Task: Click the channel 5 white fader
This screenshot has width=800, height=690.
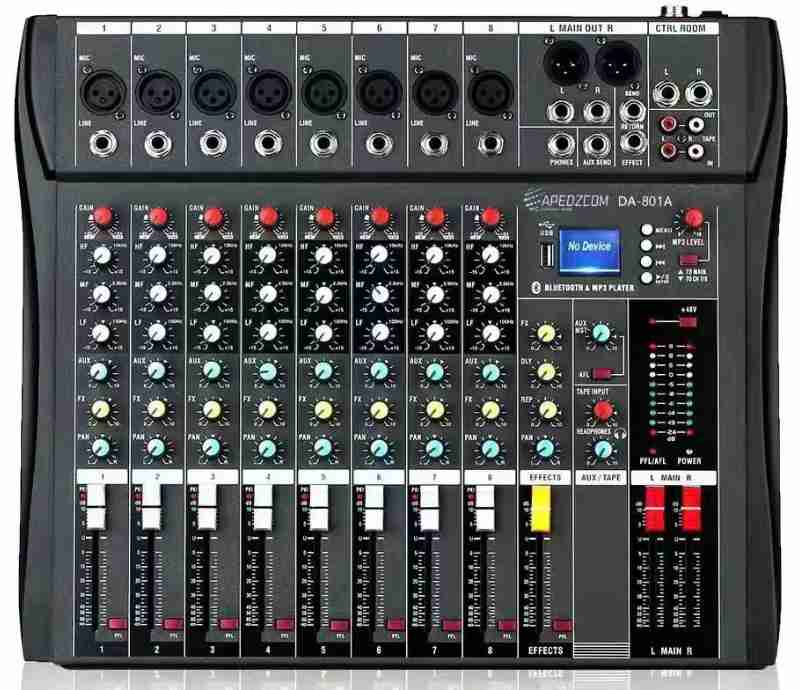Action: tap(321, 516)
